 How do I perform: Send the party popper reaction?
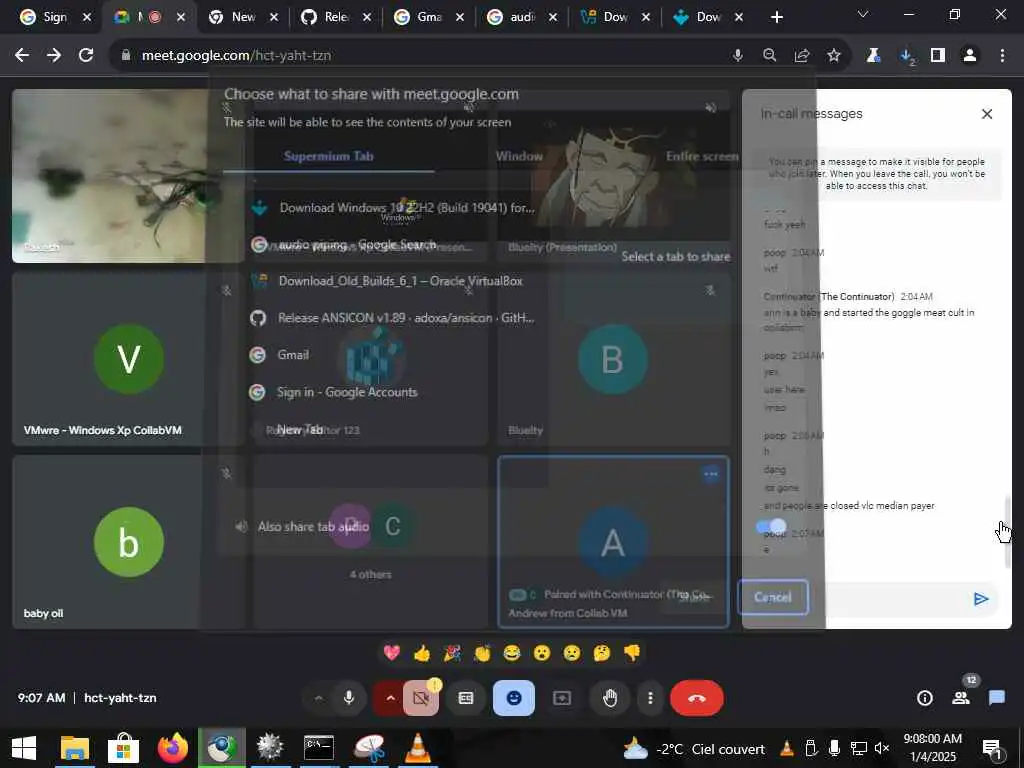pyautogui.click(x=452, y=652)
